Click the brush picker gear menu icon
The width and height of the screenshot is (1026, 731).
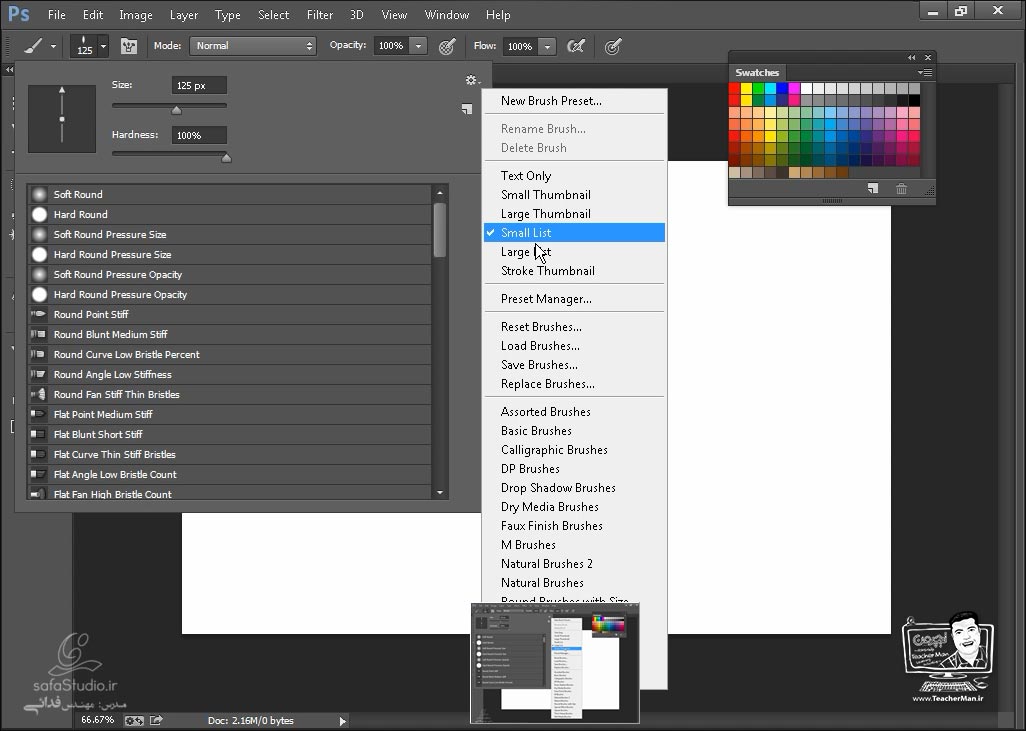(472, 80)
